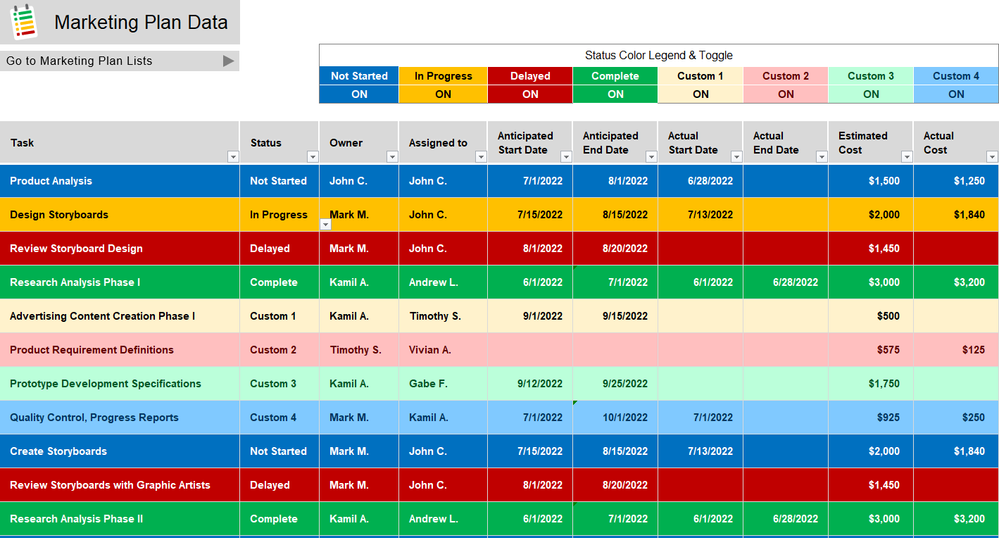The height and width of the screenshot is (538, 999).
Task: Select the Custom 1 legend color swatch
Action: tap(700, 76)
